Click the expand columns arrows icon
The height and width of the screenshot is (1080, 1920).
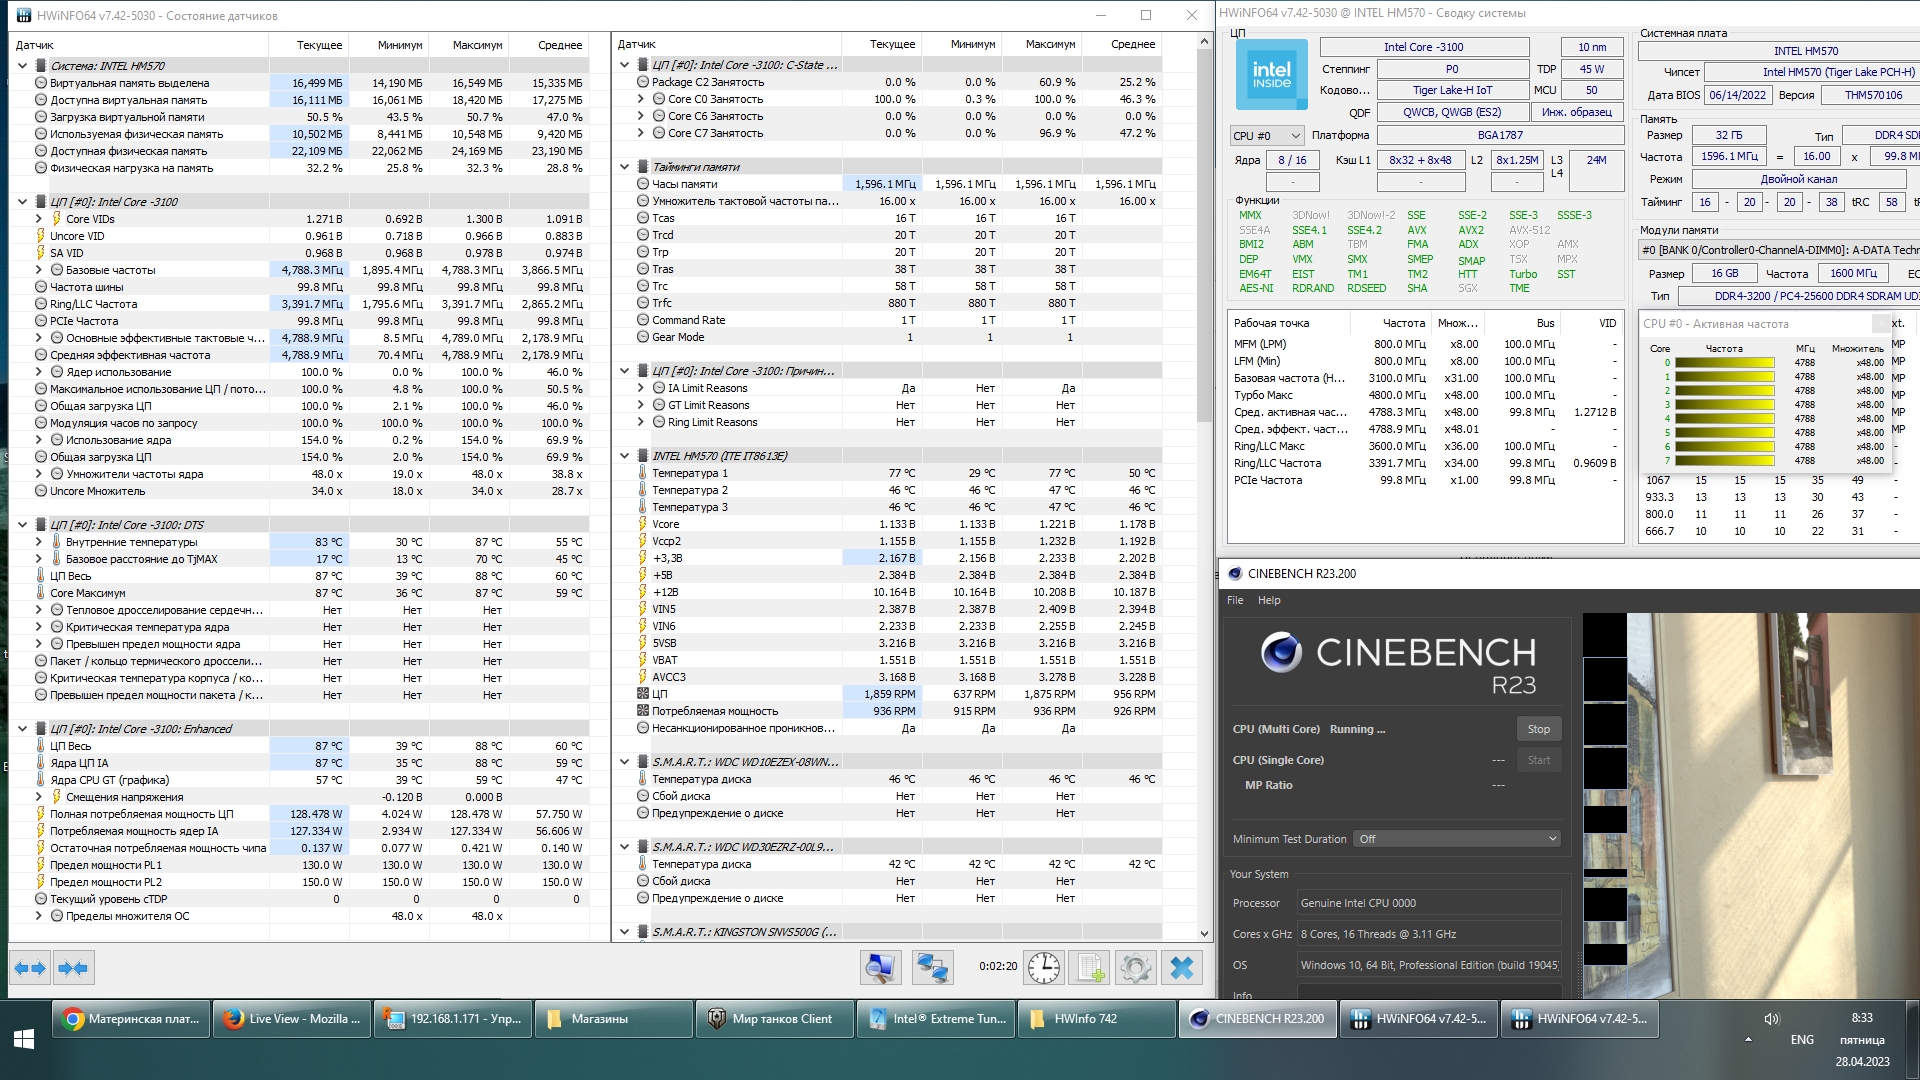[x=30, y=968]
